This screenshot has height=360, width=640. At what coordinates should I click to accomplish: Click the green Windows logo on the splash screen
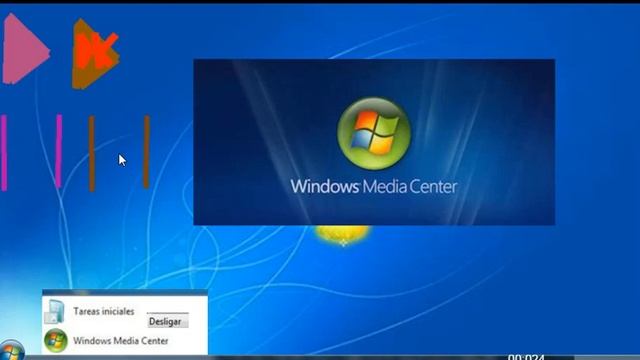pyautogui.click(x=374, y=133)
